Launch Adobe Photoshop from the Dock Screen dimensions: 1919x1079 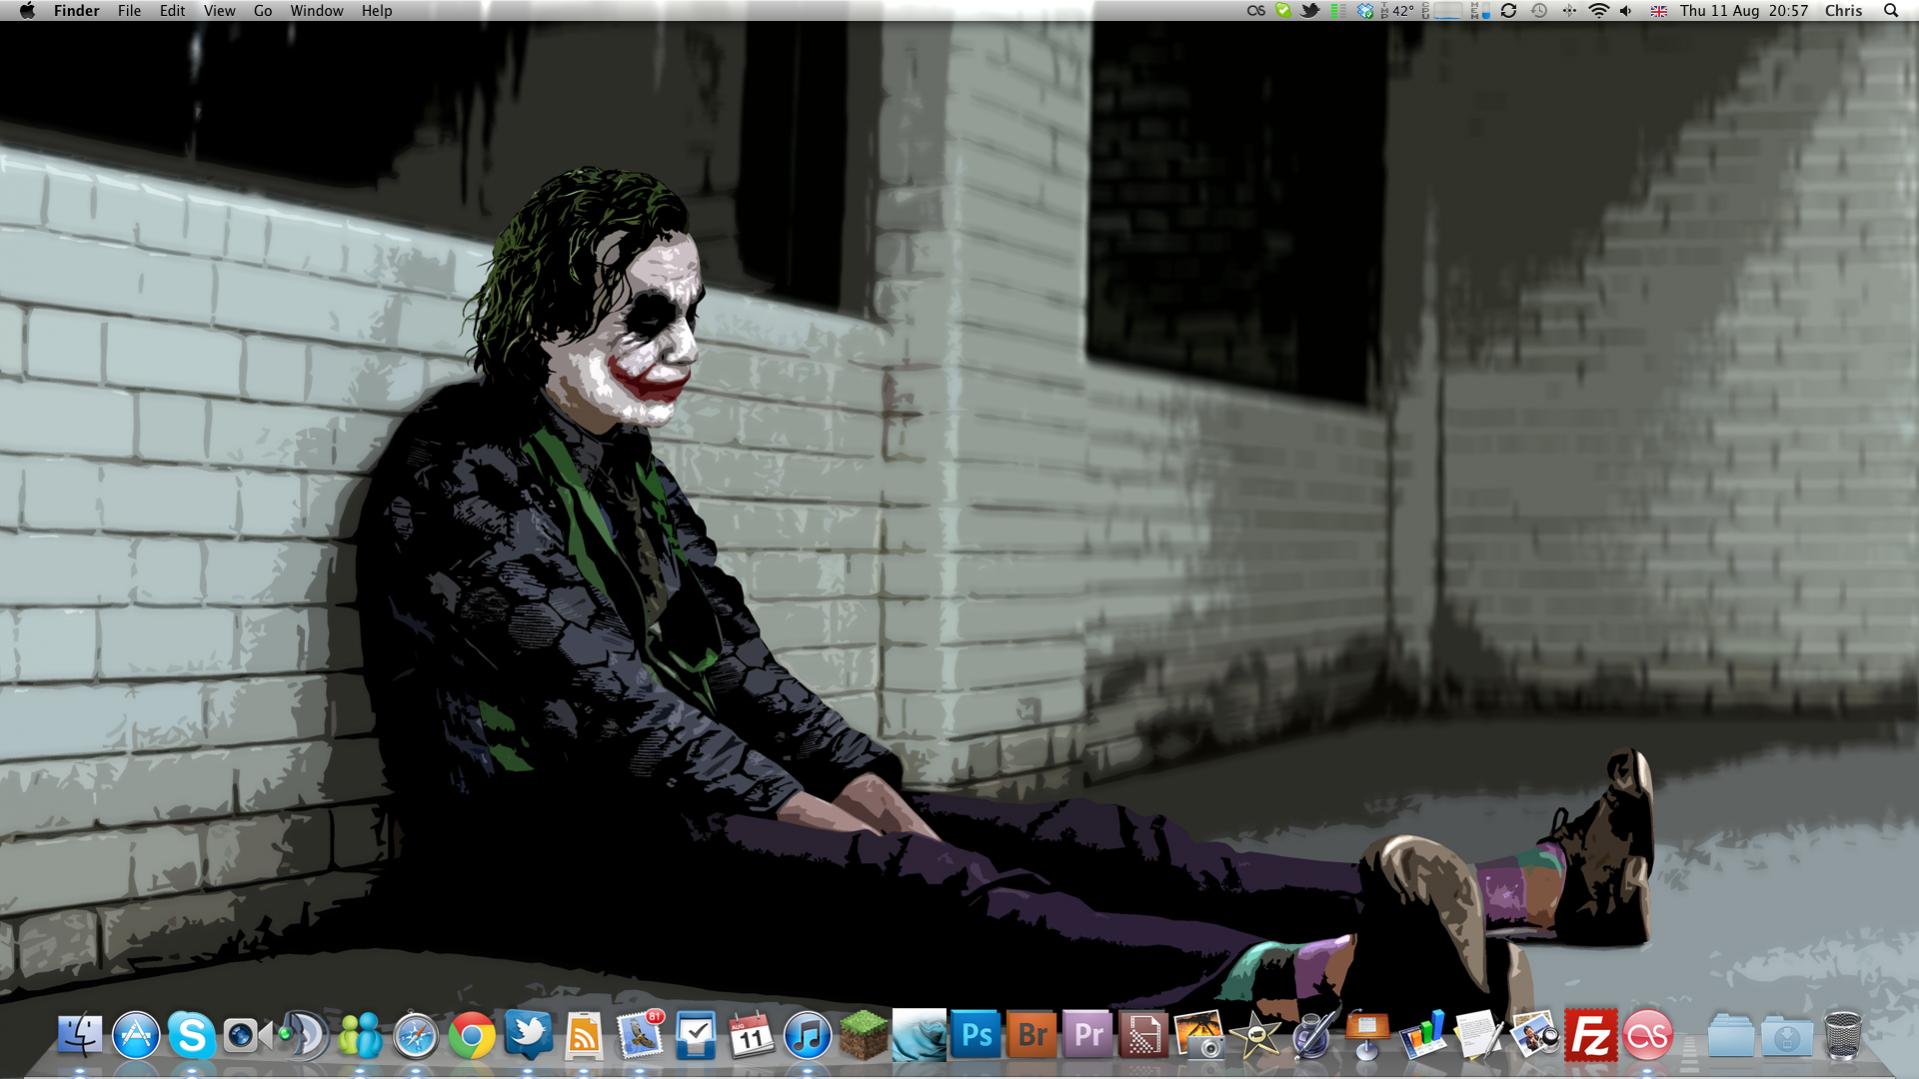(x=975, y=1035)
